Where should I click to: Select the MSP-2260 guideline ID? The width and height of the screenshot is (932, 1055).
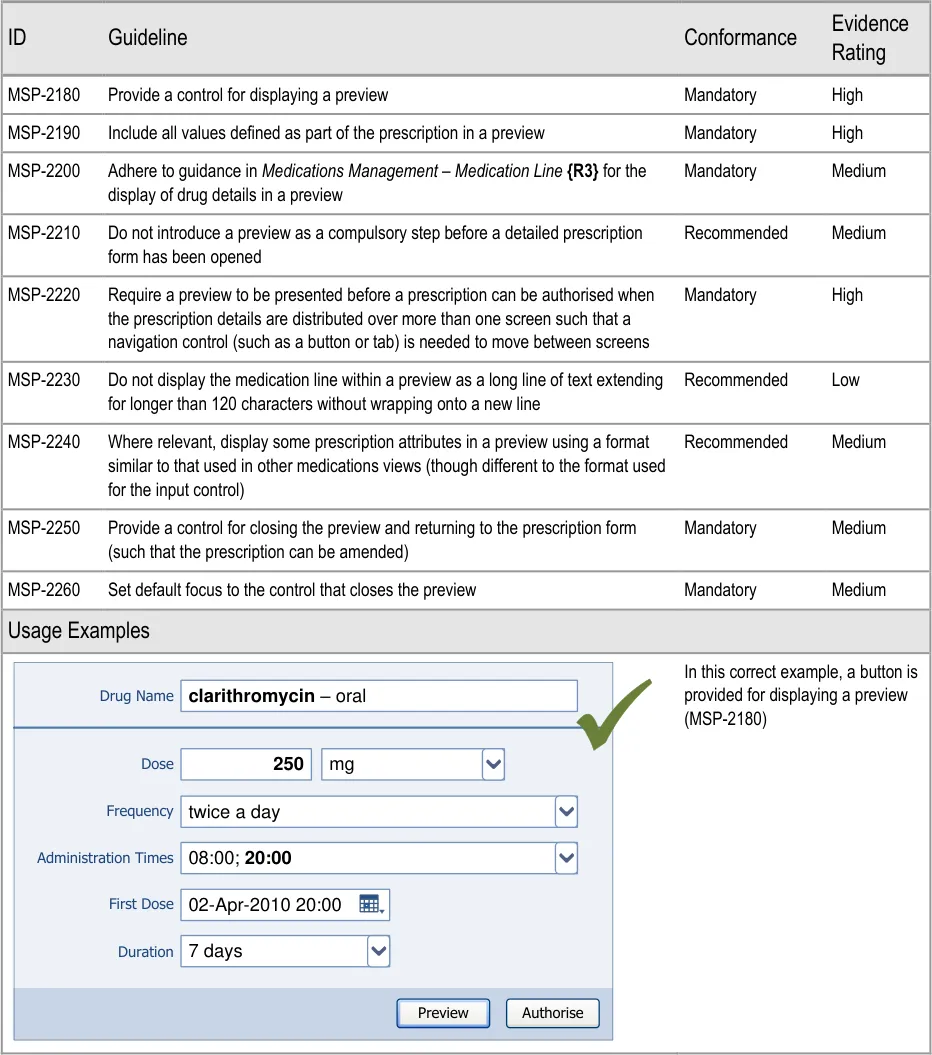pos(44,590)
